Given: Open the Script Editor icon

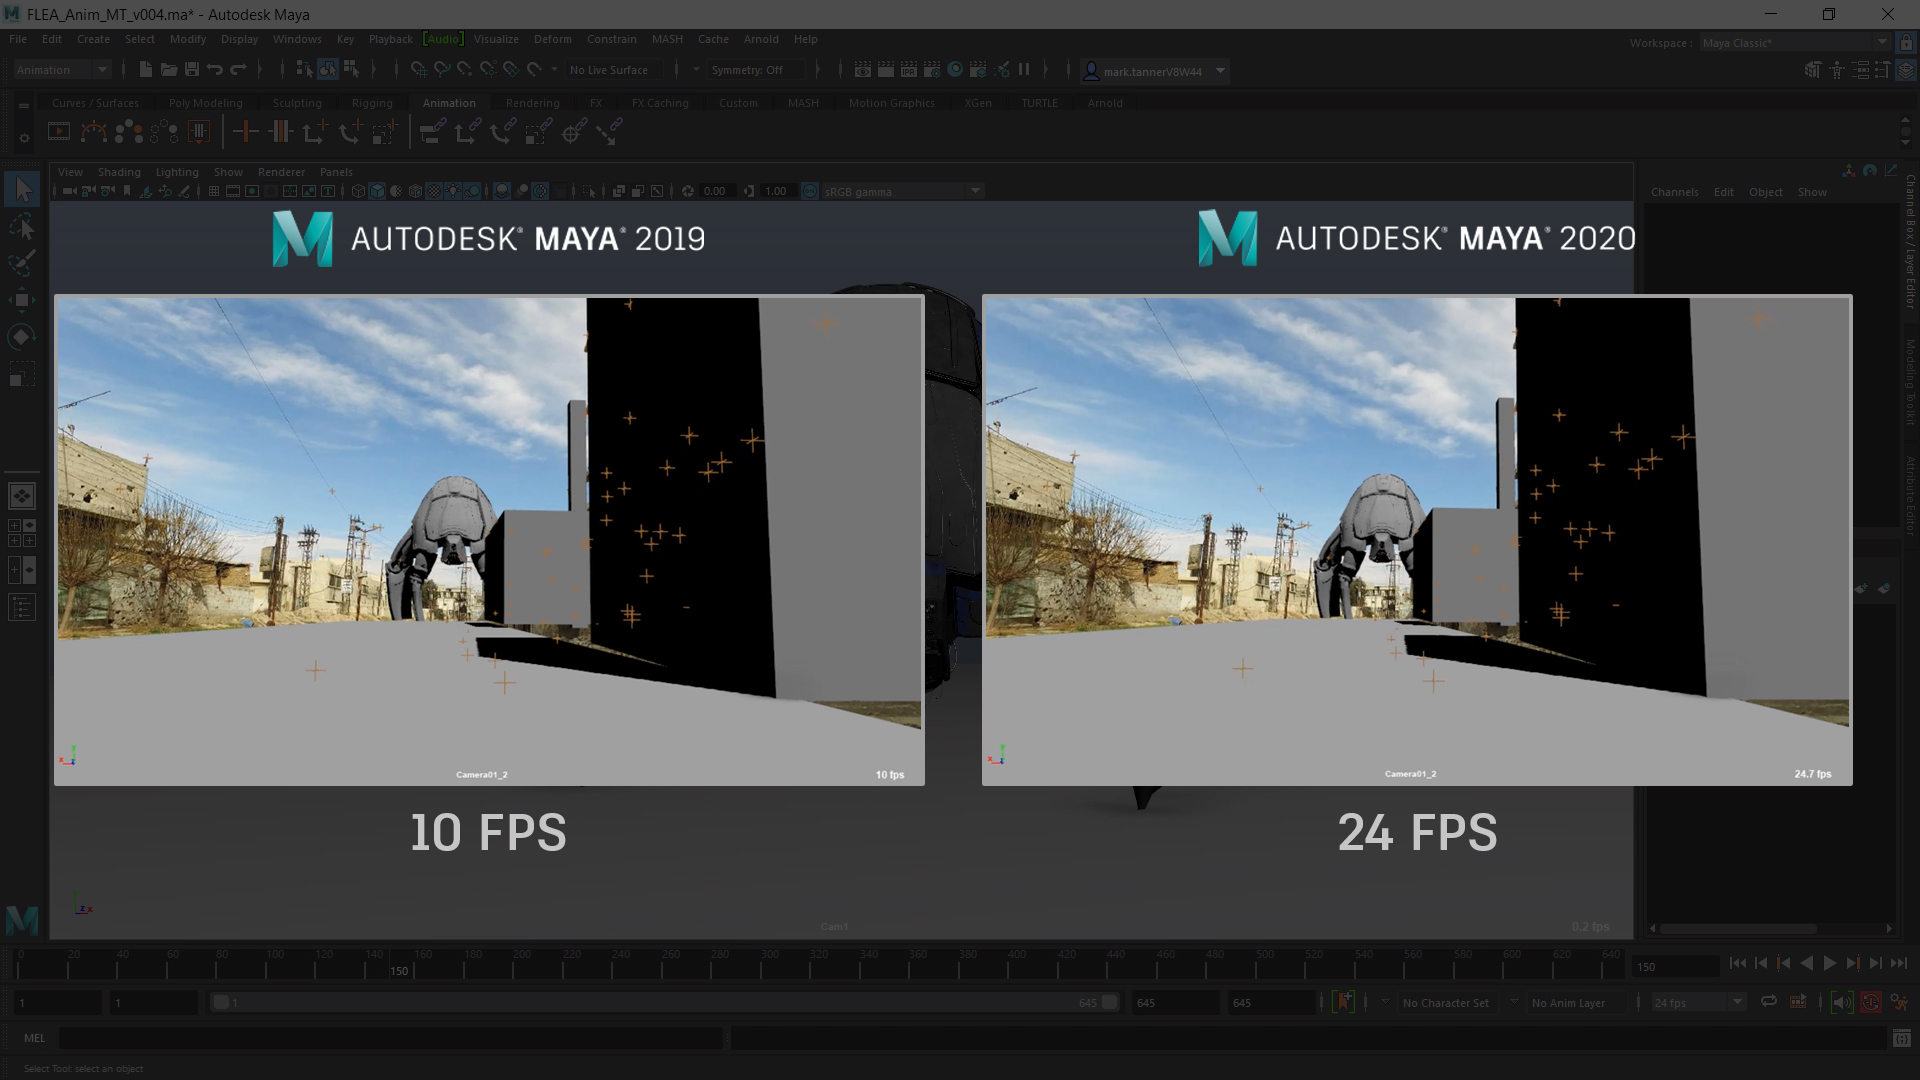Looking at the screenshot, I should tap(1901, 1039).
